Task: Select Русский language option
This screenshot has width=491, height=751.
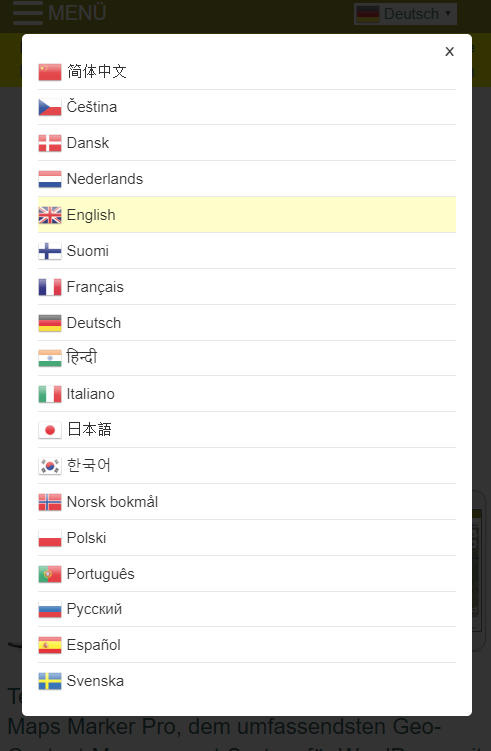Action: (x=247, y=609)
